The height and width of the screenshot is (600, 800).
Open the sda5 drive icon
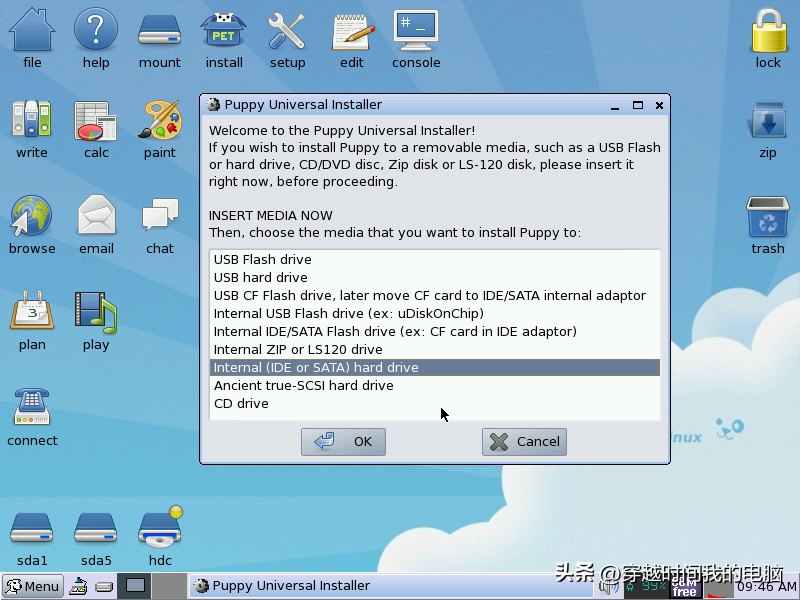pyautogui.click(x=96, y=528)
